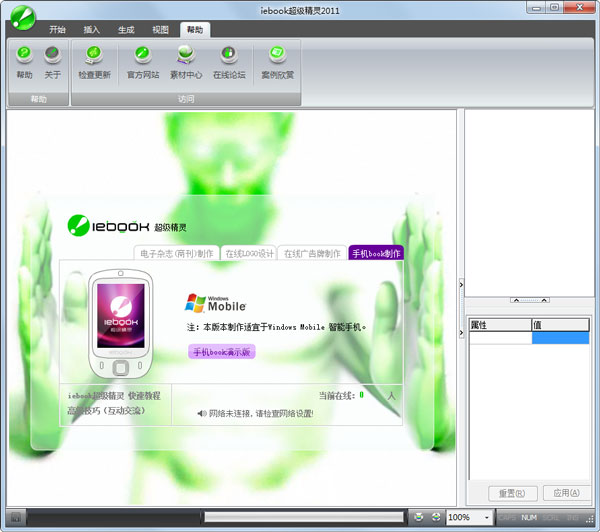Open the 电子杂志(商刊)制作 tab
This screenshot has height=532, width=600.
[x=177, y=253]
